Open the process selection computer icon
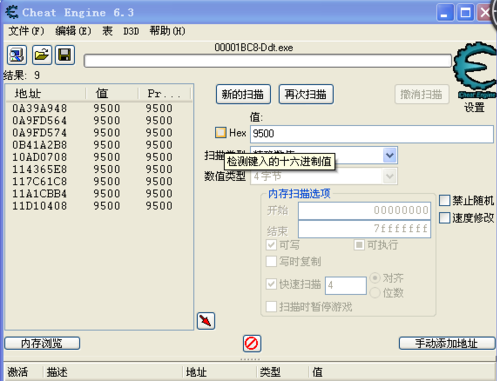Image resolution: width=497 pixels, height=381 pixels. click(17, 55)
